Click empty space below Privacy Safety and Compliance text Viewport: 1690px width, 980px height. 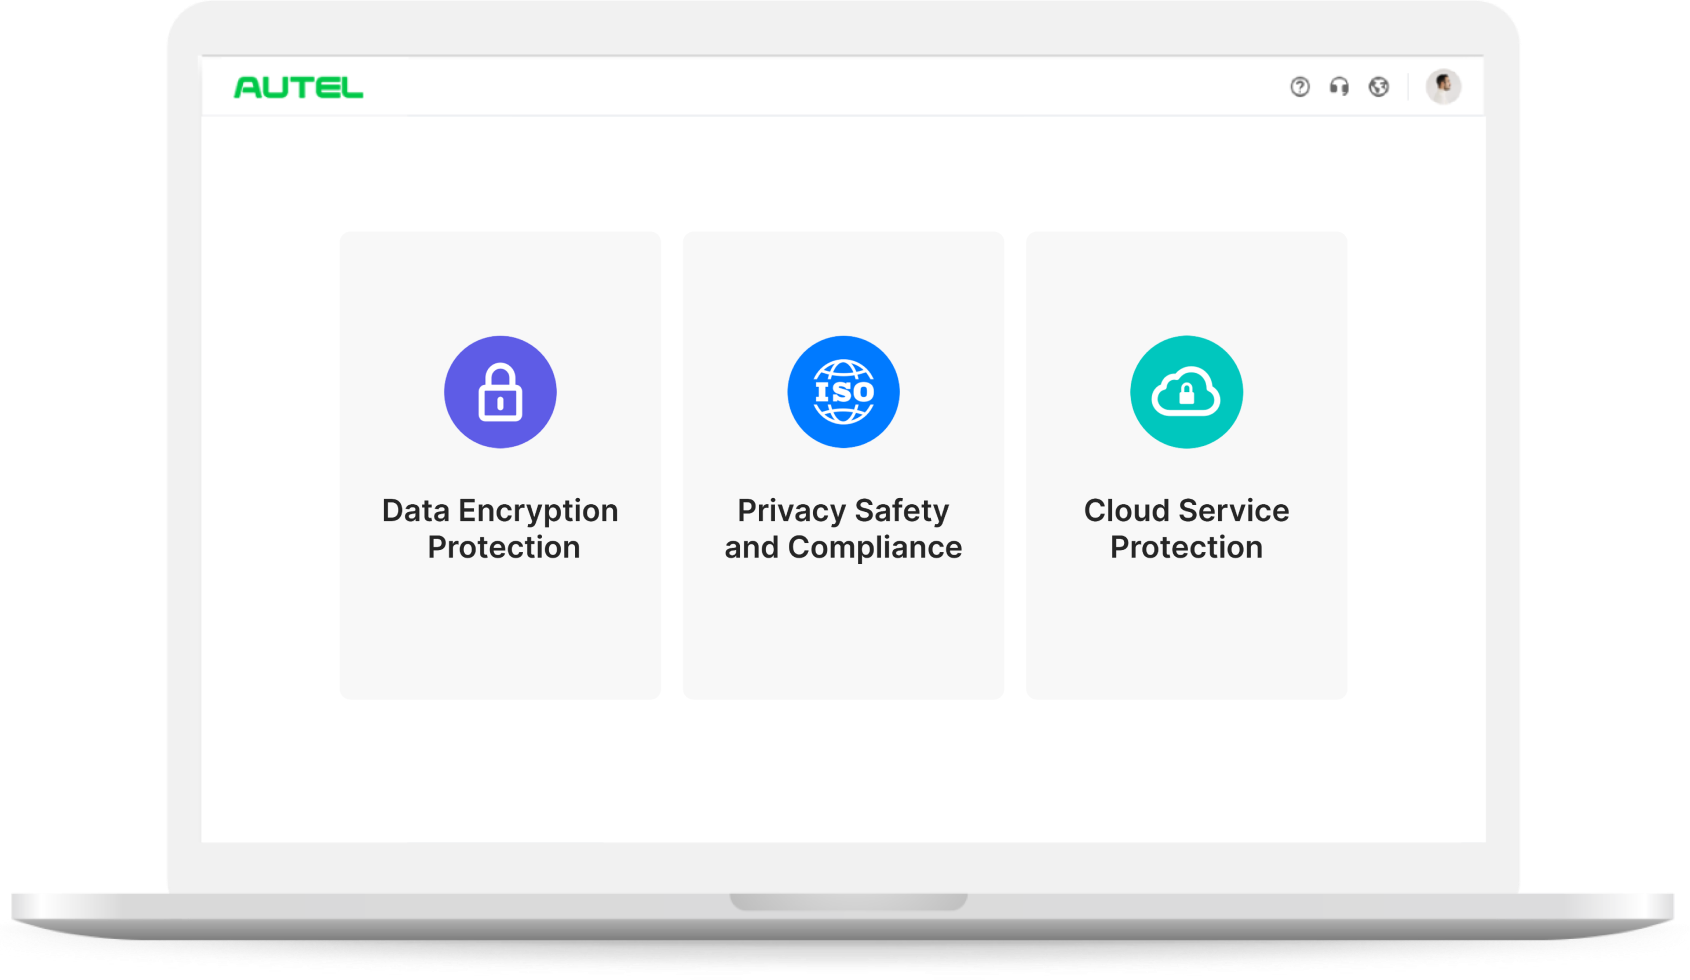click(843, 630)
